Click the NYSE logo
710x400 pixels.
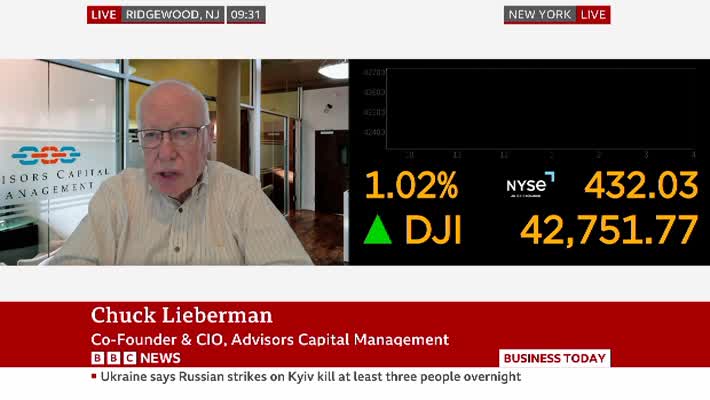click(x=530, y=185)
